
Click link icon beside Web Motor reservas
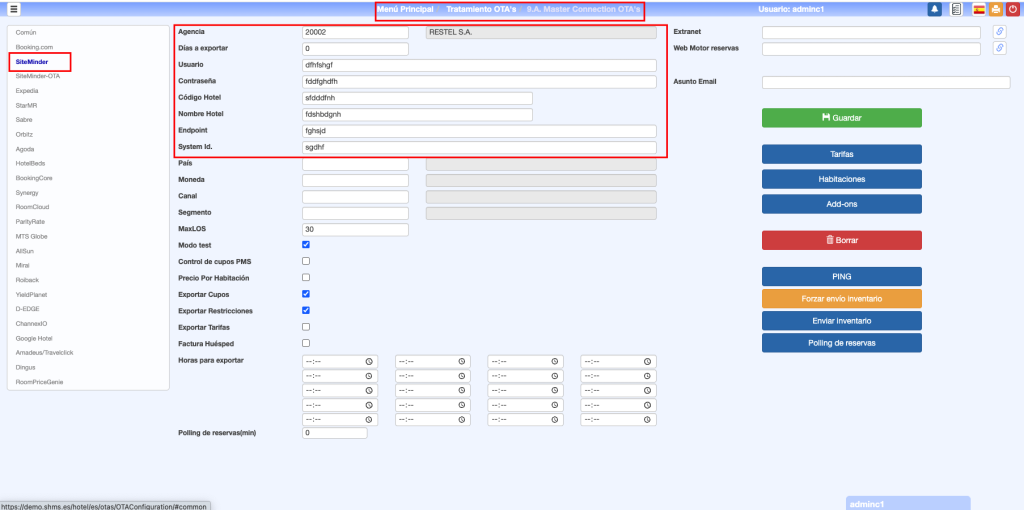point(999,48)
